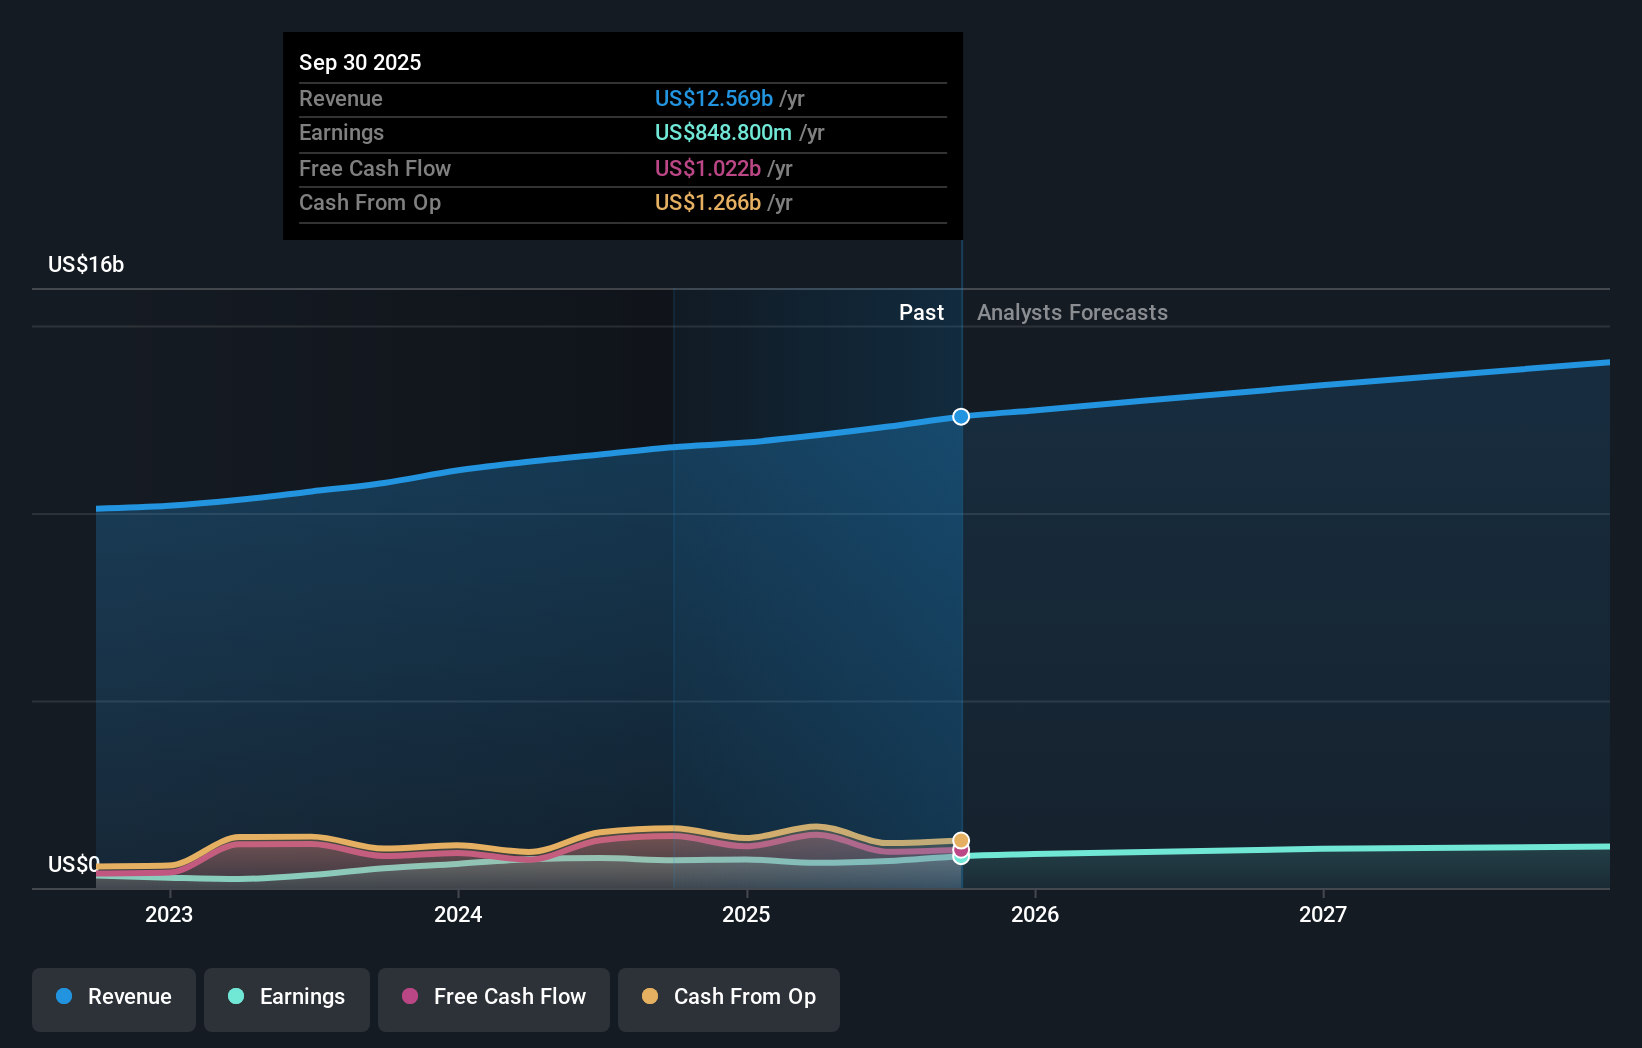Screen dimensions: 1642x1048
Task: Click the US$848.800m Earnings value in tooltip
Action: (722, 132)
